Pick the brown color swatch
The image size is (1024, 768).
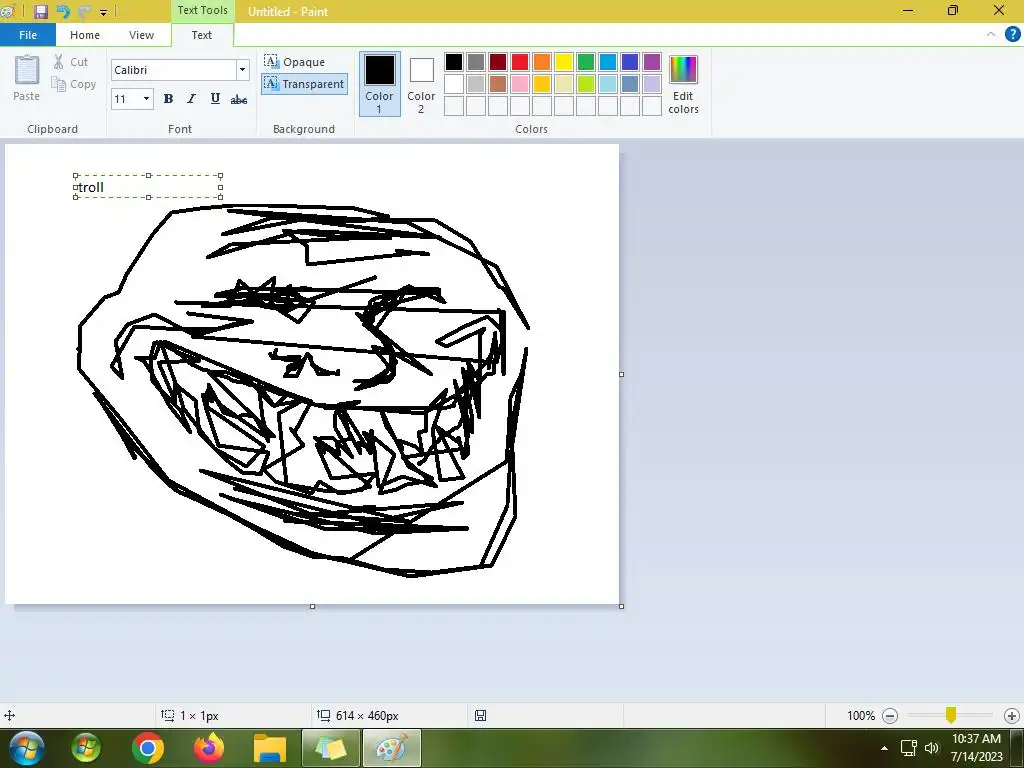[498, 84]
